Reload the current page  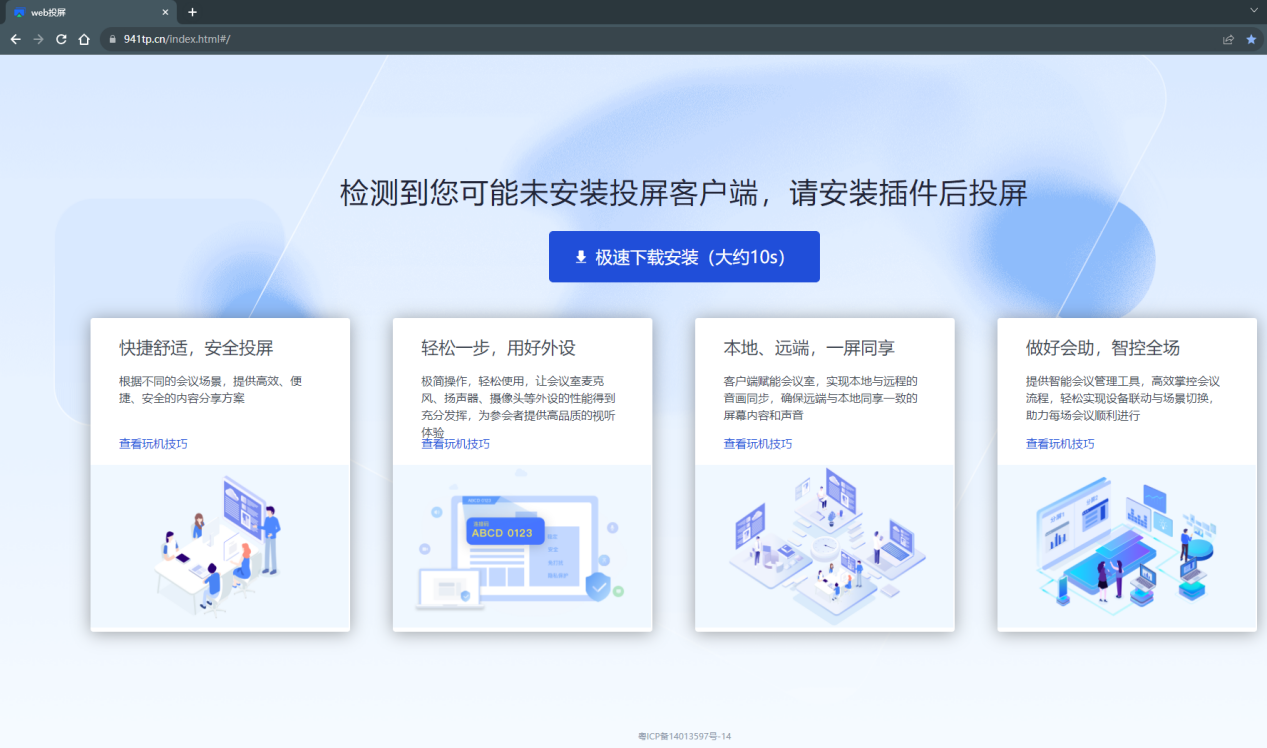click(x=61, y=39)
